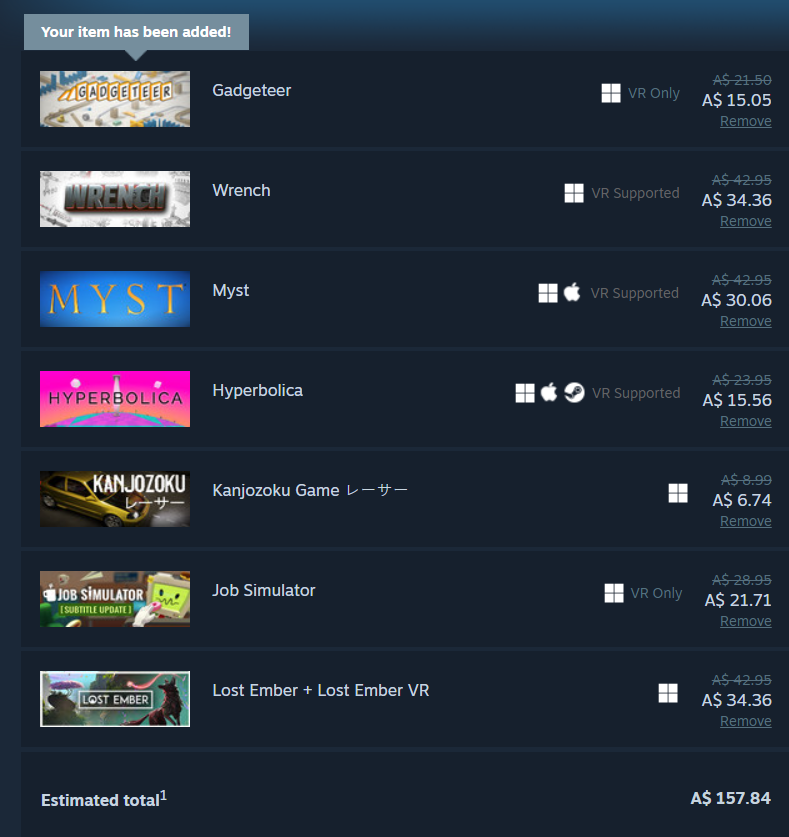Click the Windows icon in Wrench row
Image resolution: width=789 pixels, height=837 pixels.
click(x=574, y=193)
